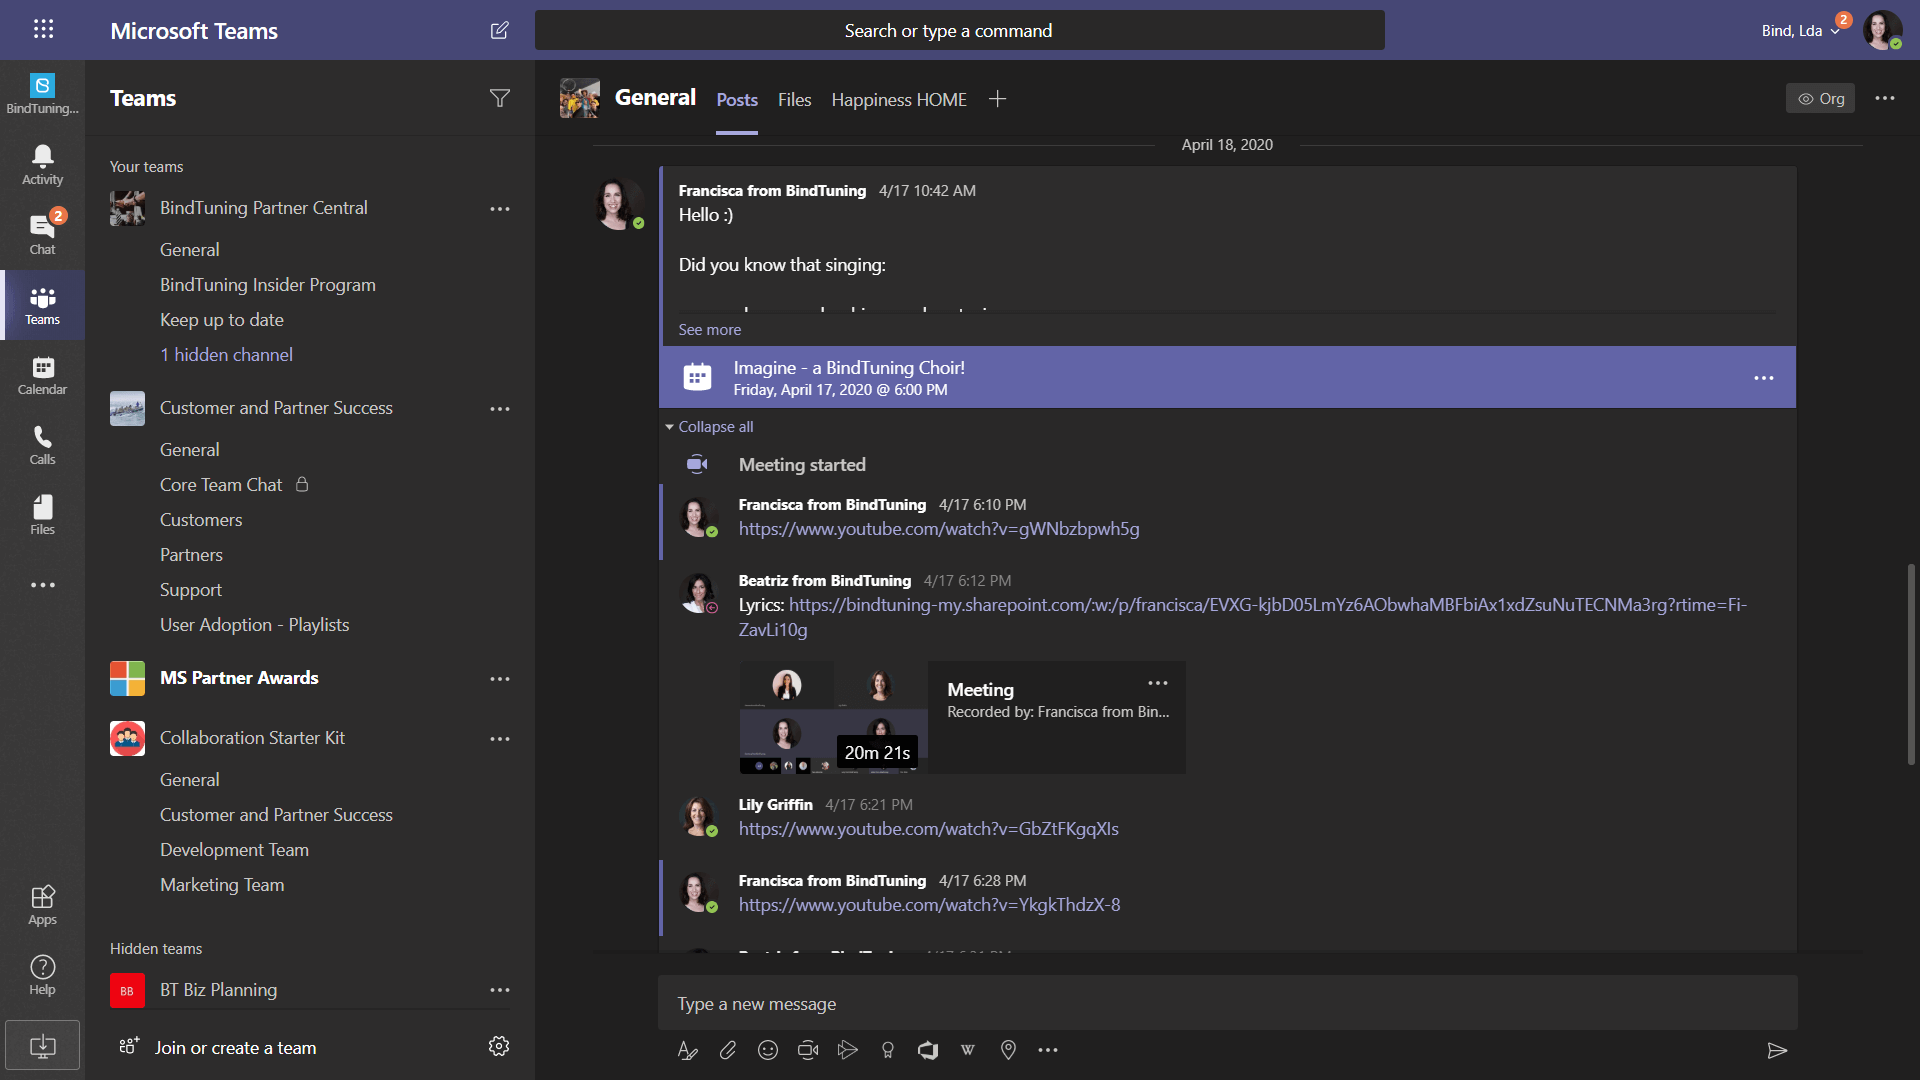The height and width of the screenshot is (1080, 1920).
Task: Click the Format text icon
Action: [687, 1050]
